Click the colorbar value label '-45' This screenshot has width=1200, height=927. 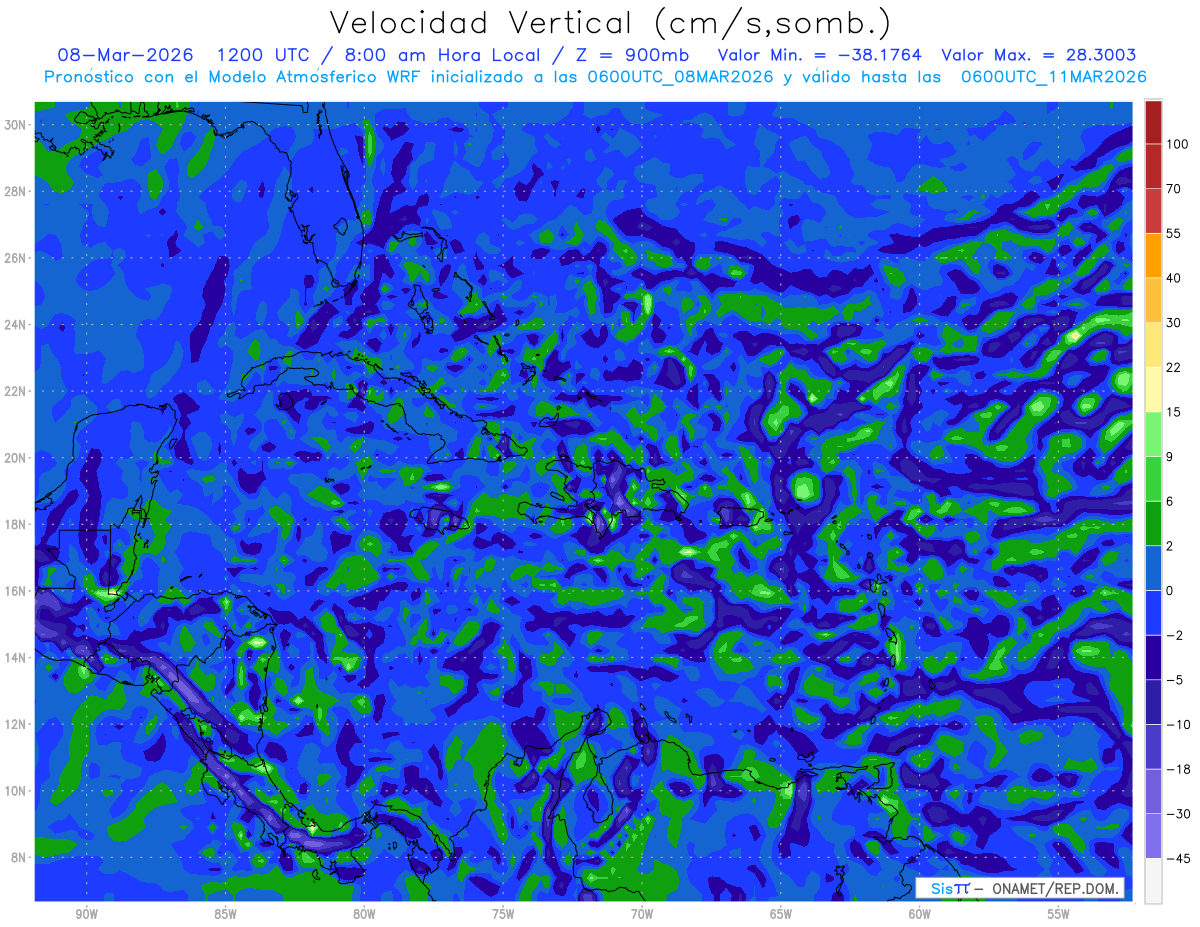(x=1178, y=858)
